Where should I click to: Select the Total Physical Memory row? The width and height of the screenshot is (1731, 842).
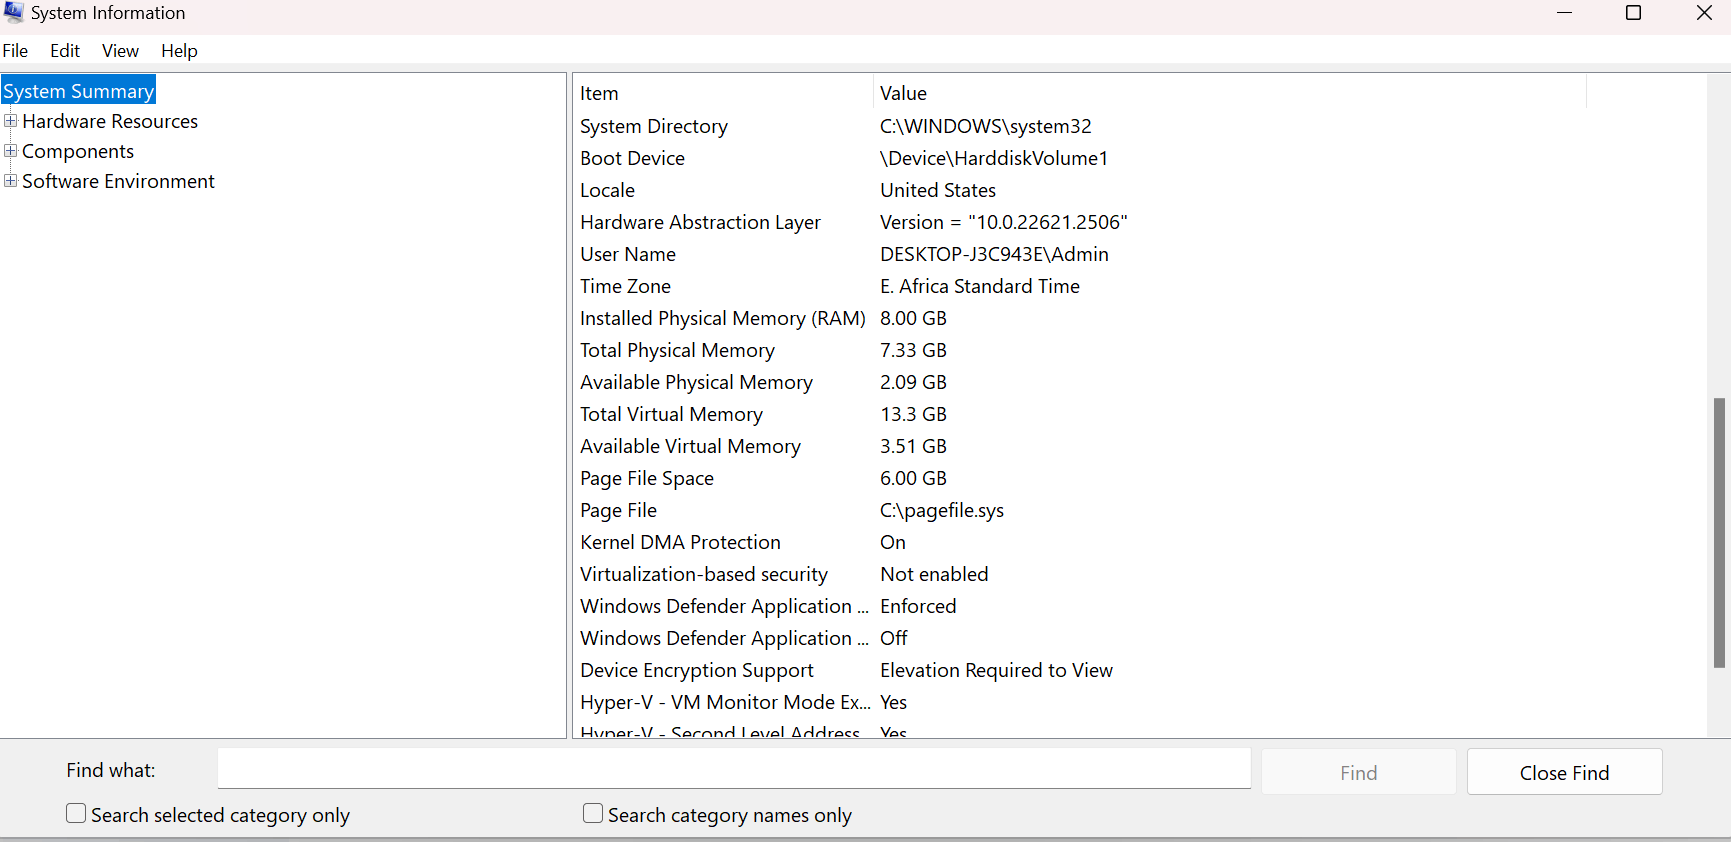(x=1080, y=350)
